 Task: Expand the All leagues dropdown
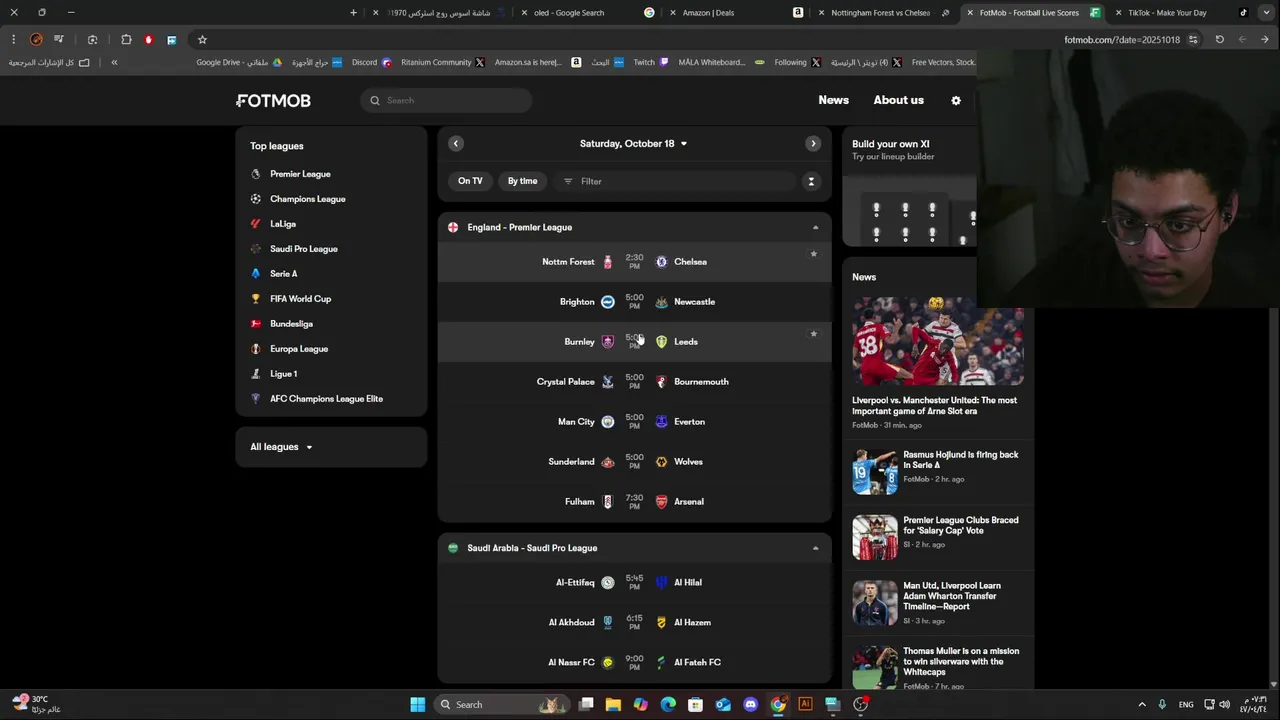(281, 447)
